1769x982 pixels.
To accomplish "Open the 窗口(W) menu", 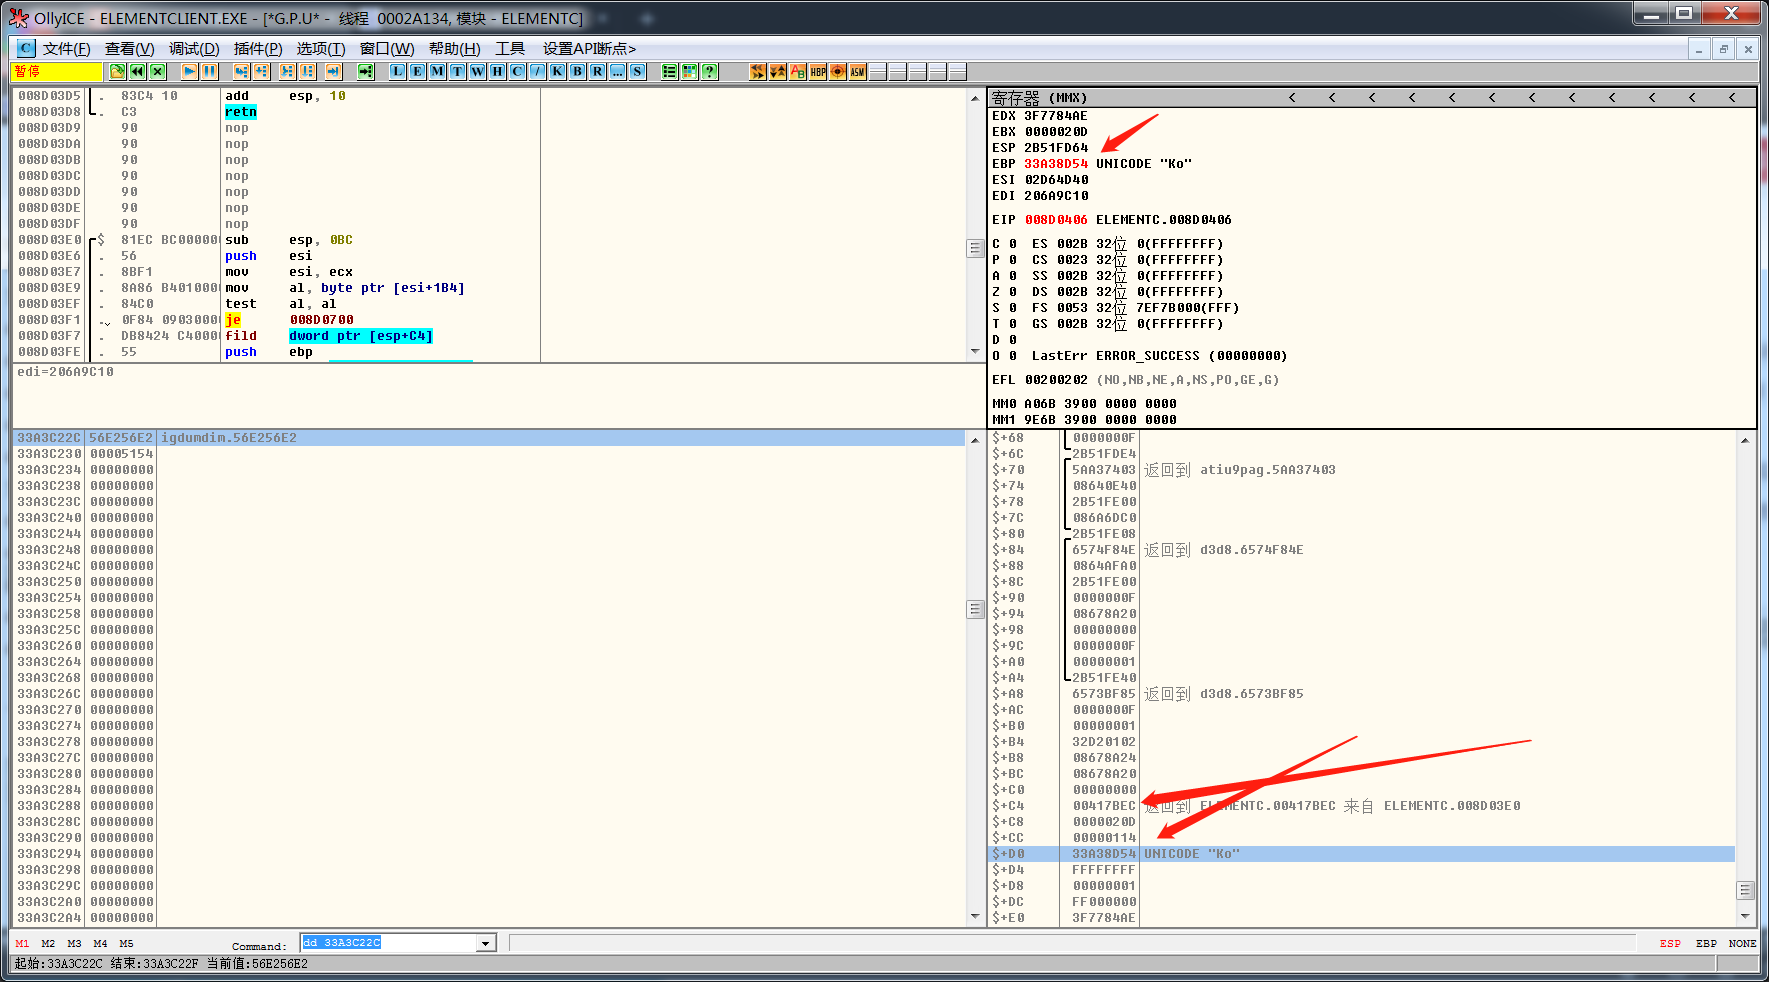I will click(387, 48).
